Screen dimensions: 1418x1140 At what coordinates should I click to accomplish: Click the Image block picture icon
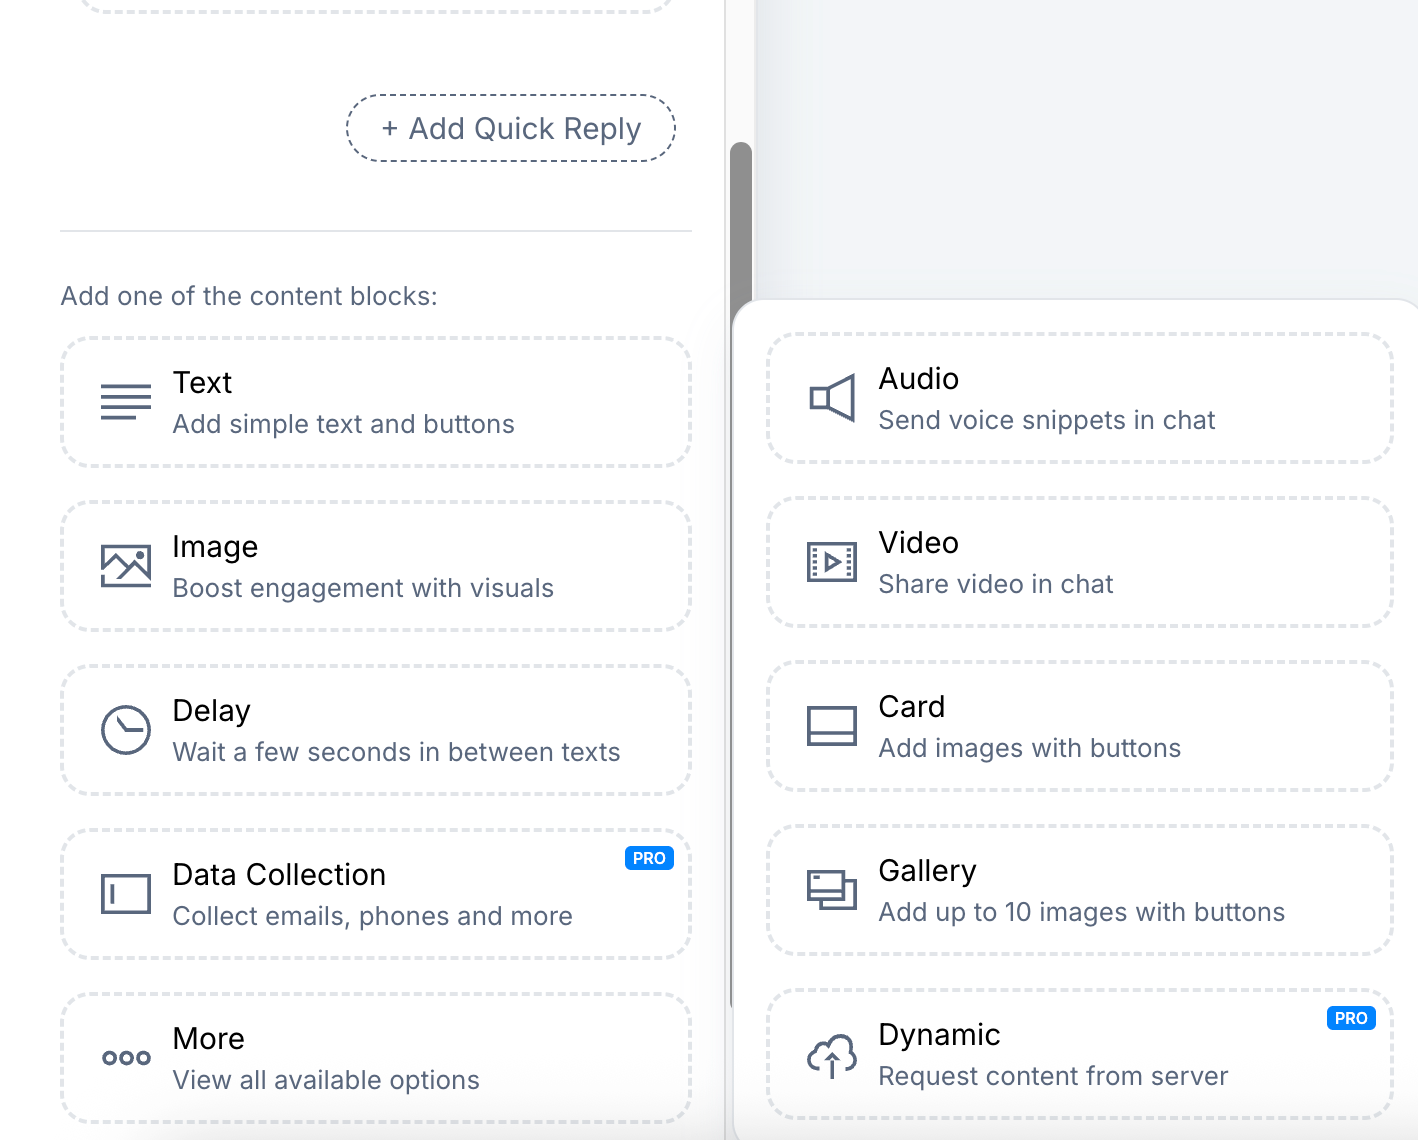[x=126, y=566]
